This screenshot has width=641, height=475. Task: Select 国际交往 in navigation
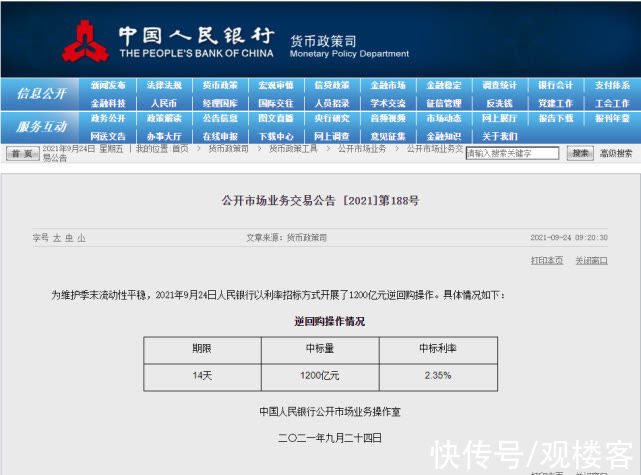[x=276, y=103]
